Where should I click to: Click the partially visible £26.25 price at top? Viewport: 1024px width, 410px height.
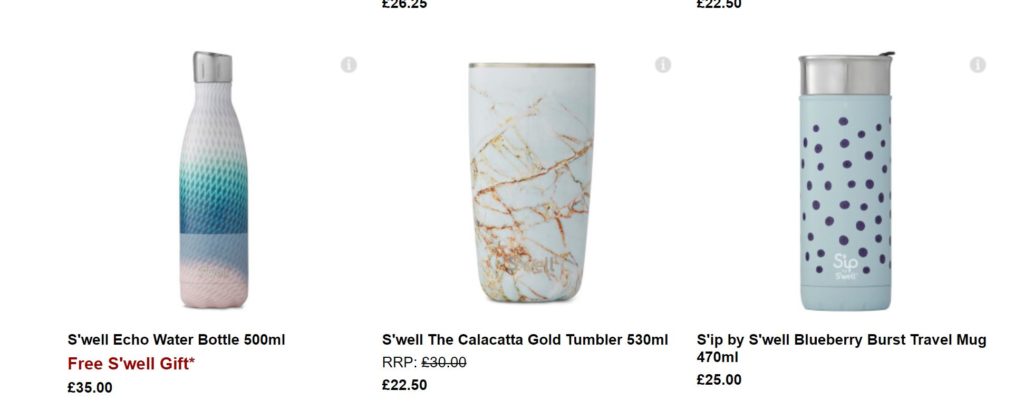pyautogui.click(x=404, y=4)
